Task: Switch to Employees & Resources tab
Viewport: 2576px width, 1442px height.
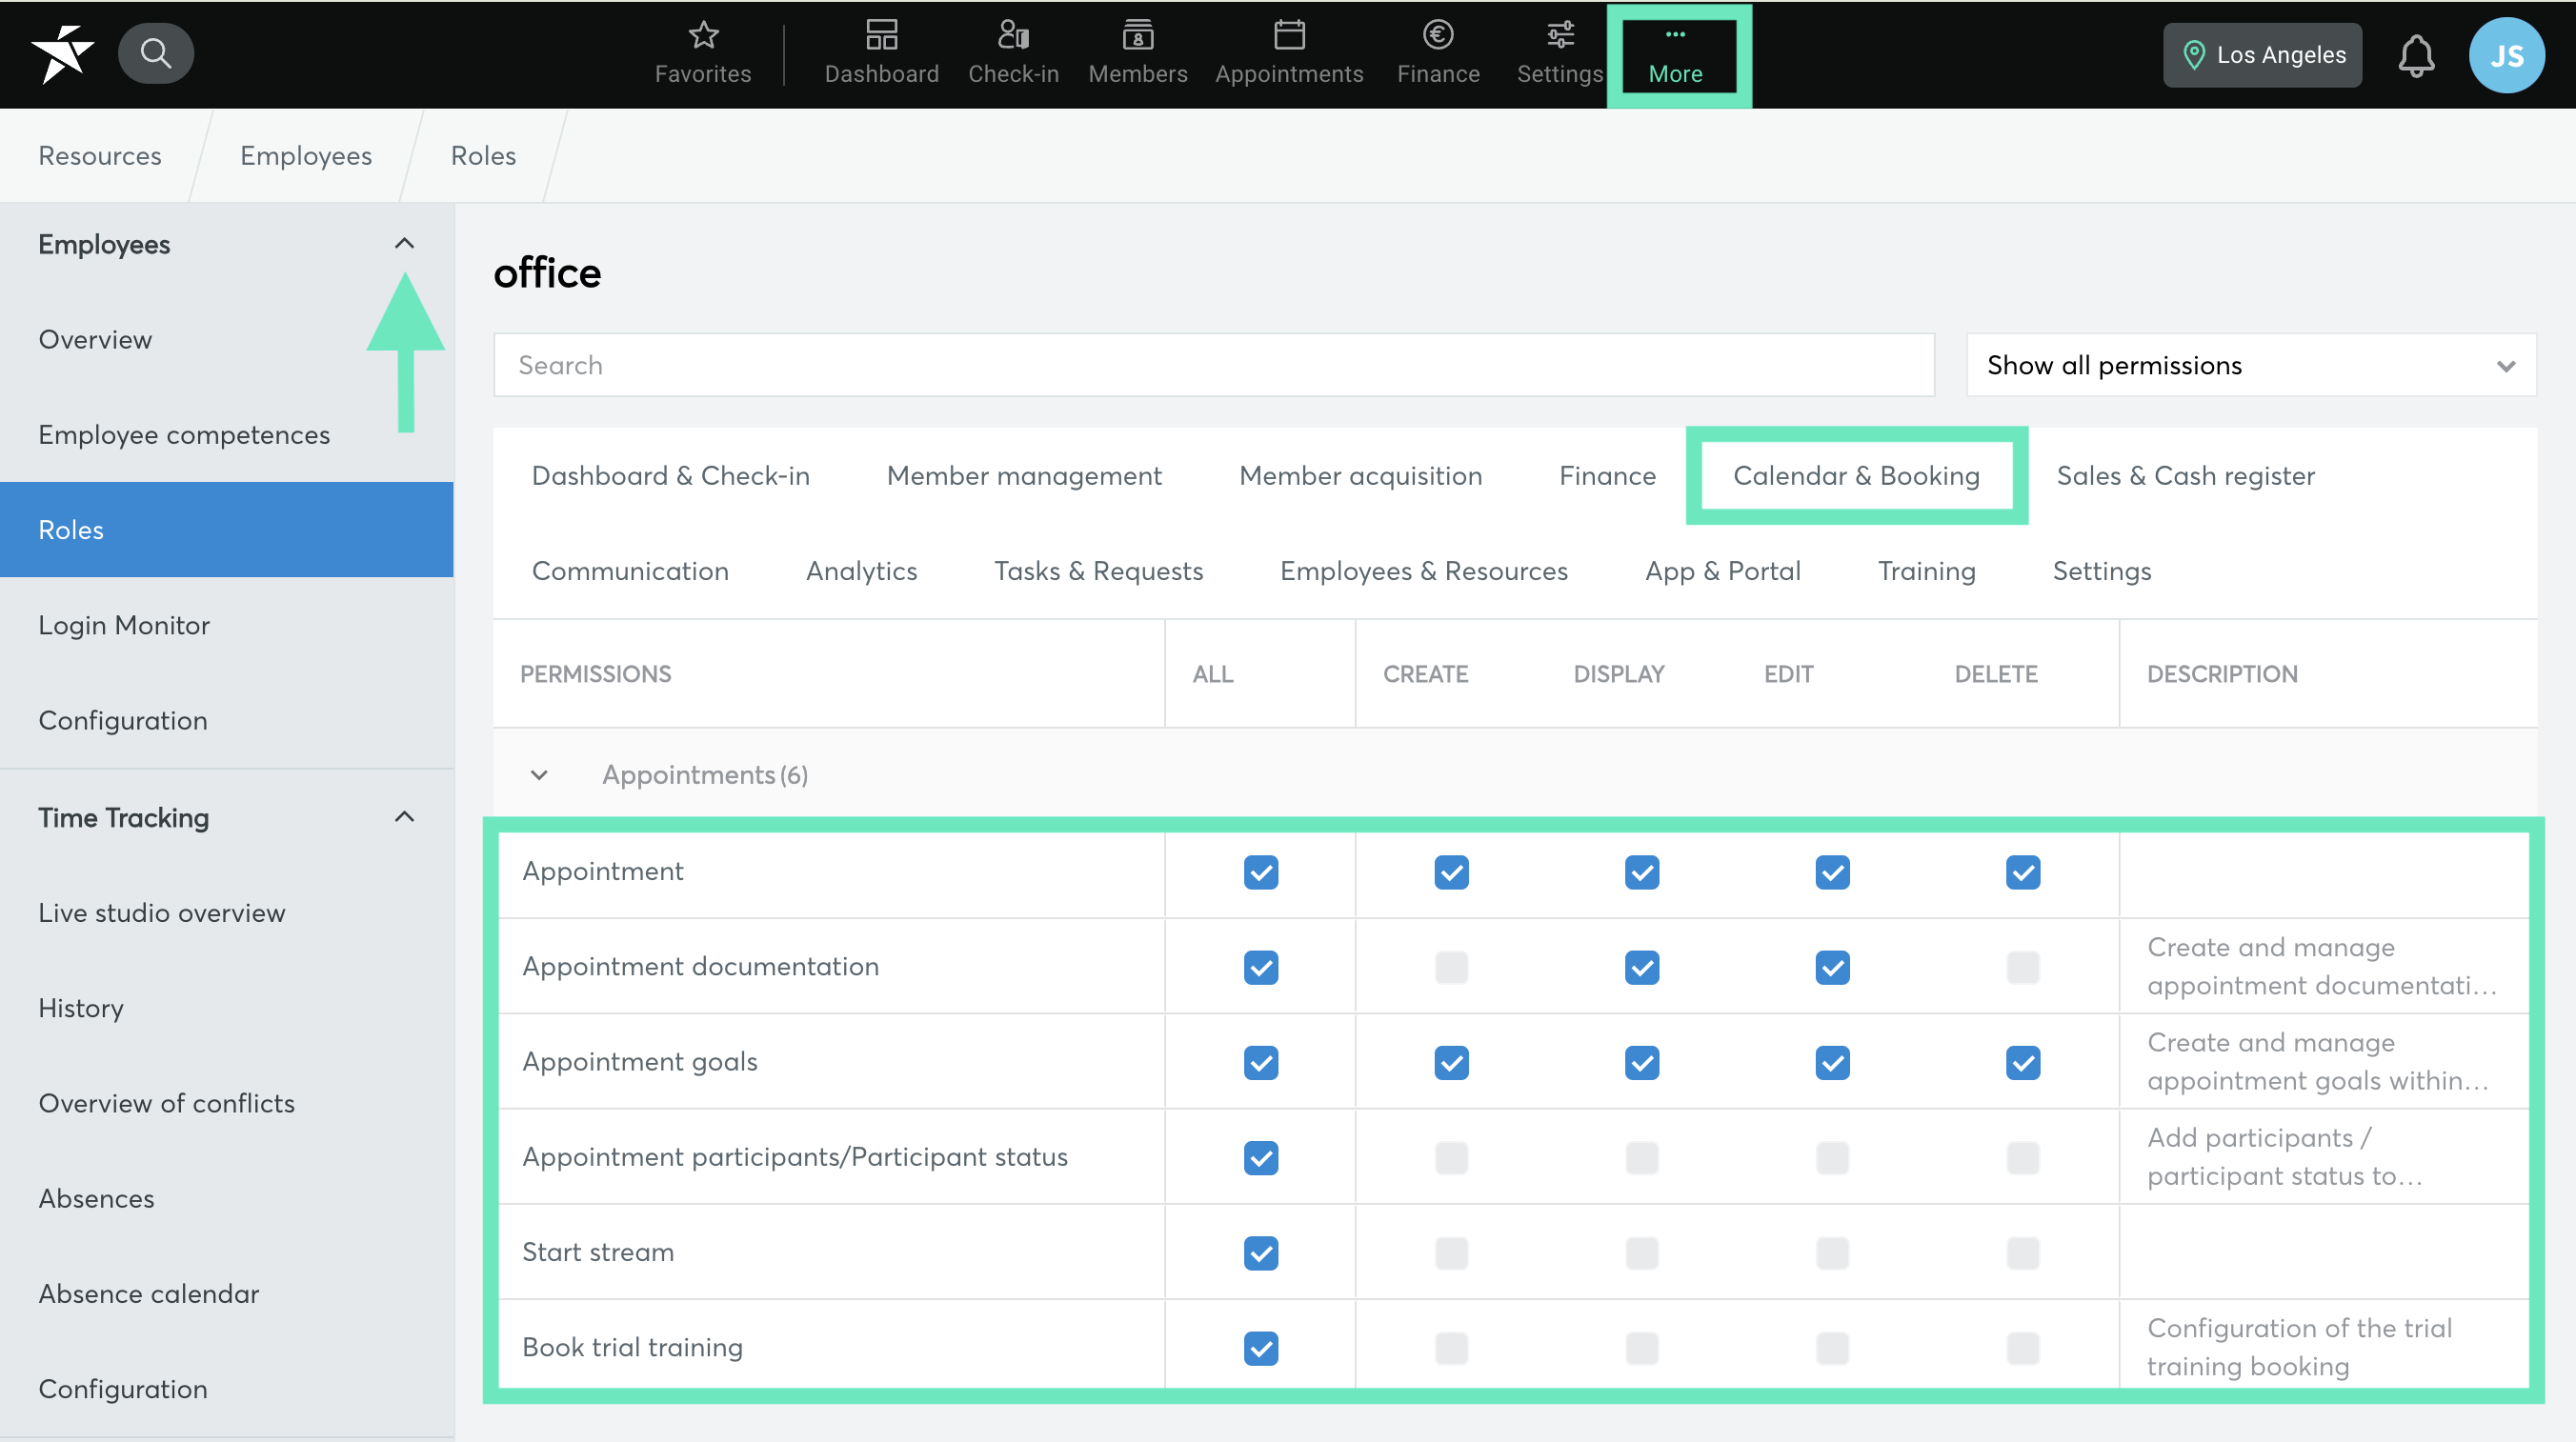Action: point(1423,571)
